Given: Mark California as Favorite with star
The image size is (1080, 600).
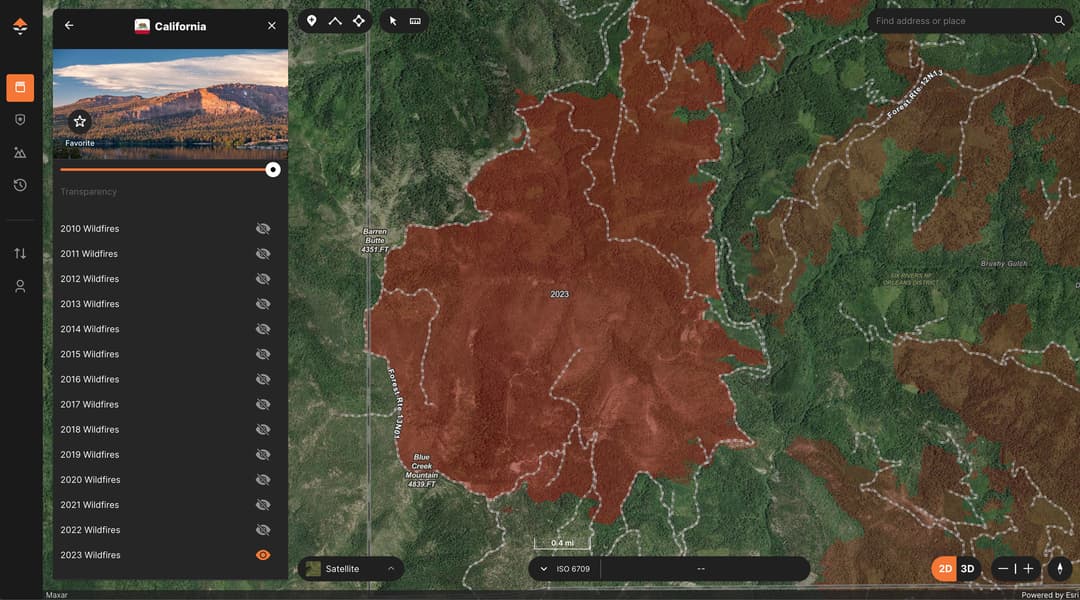Looking at the screenshot, I should 80,121.
